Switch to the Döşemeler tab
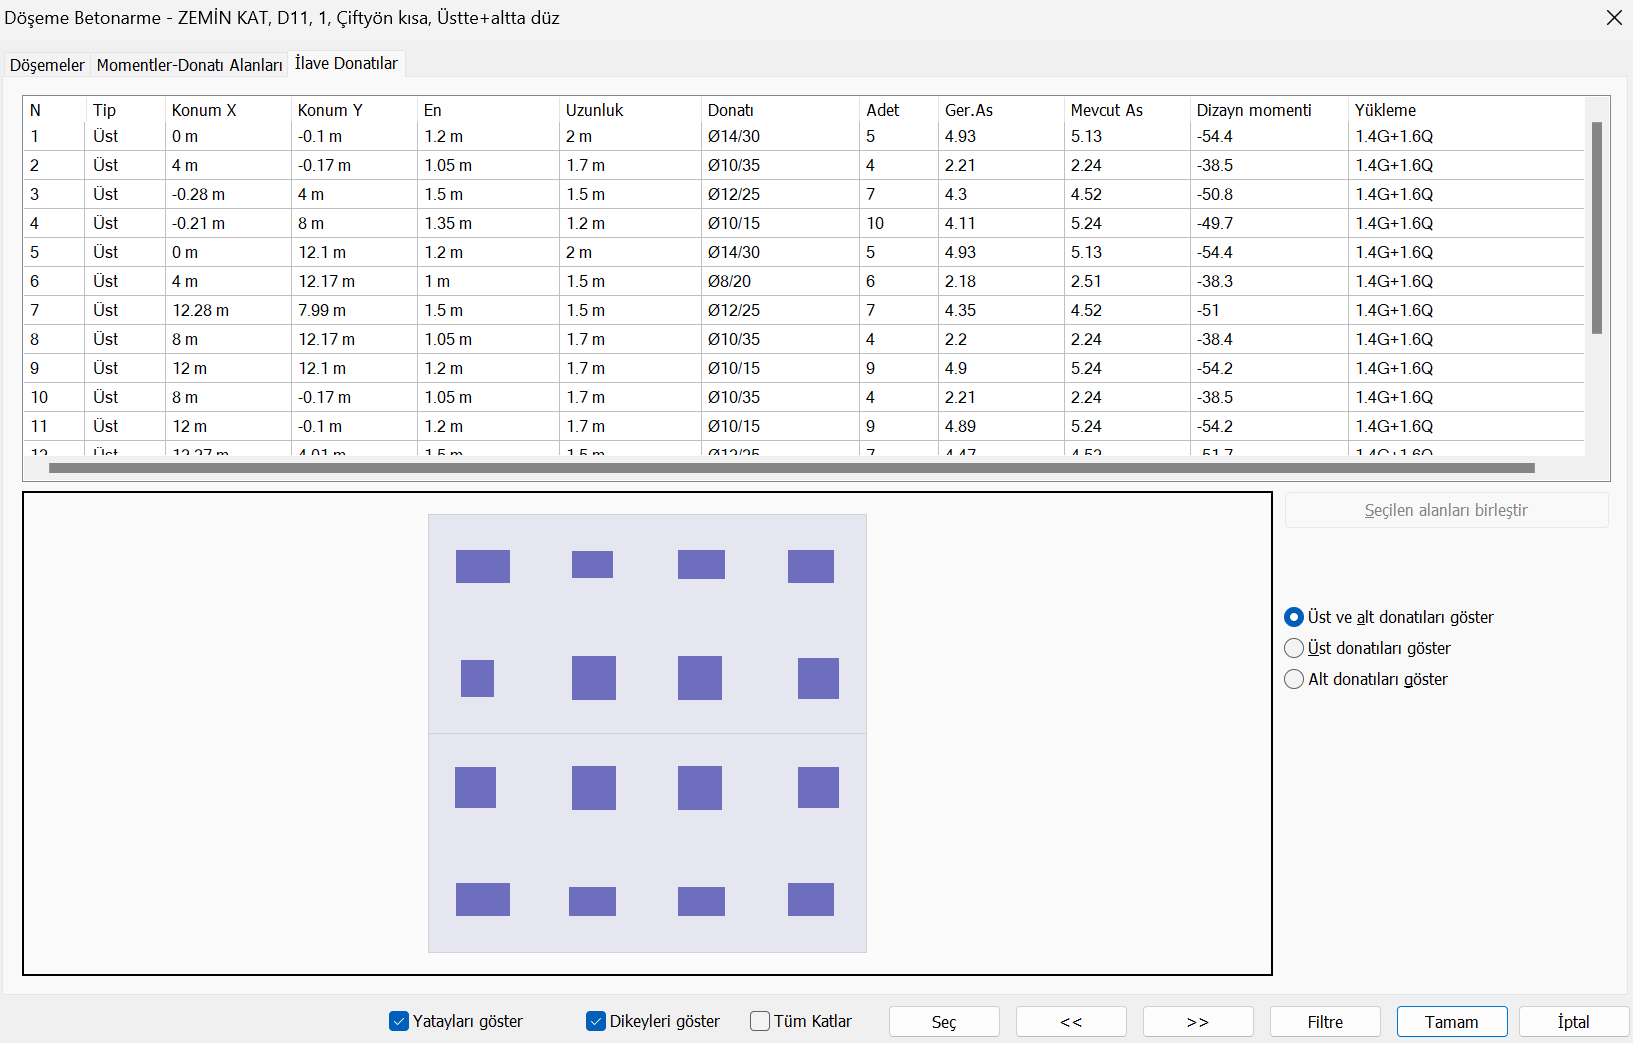Image resolution: width=1633 pixels, height=1043 pixels. point(47,65)
